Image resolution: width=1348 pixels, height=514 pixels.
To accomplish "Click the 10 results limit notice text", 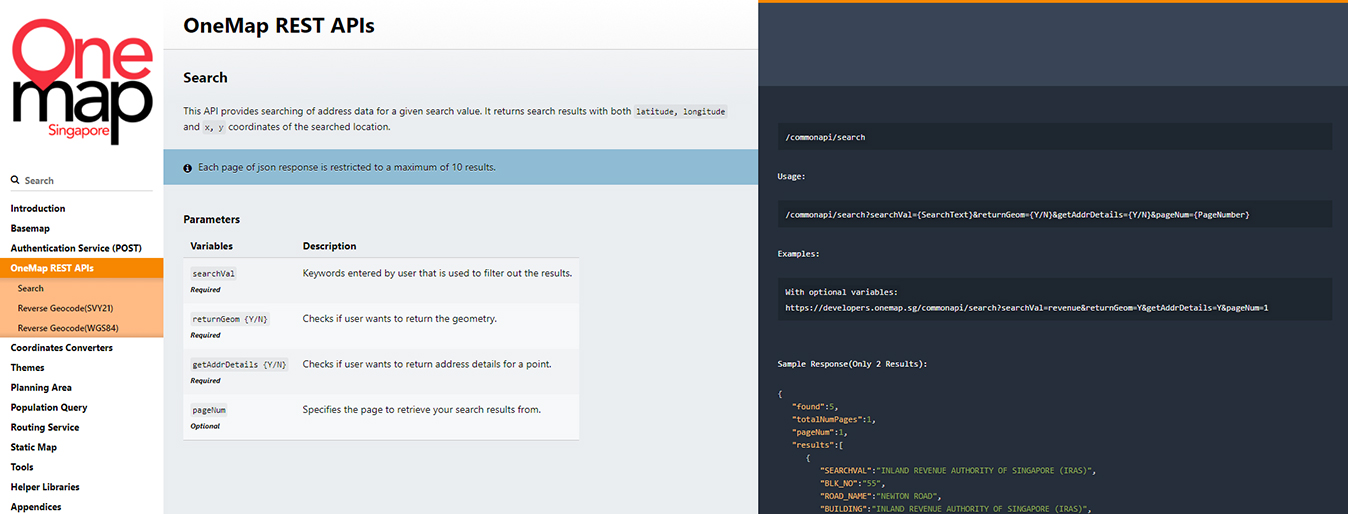I will click(347, 167).
